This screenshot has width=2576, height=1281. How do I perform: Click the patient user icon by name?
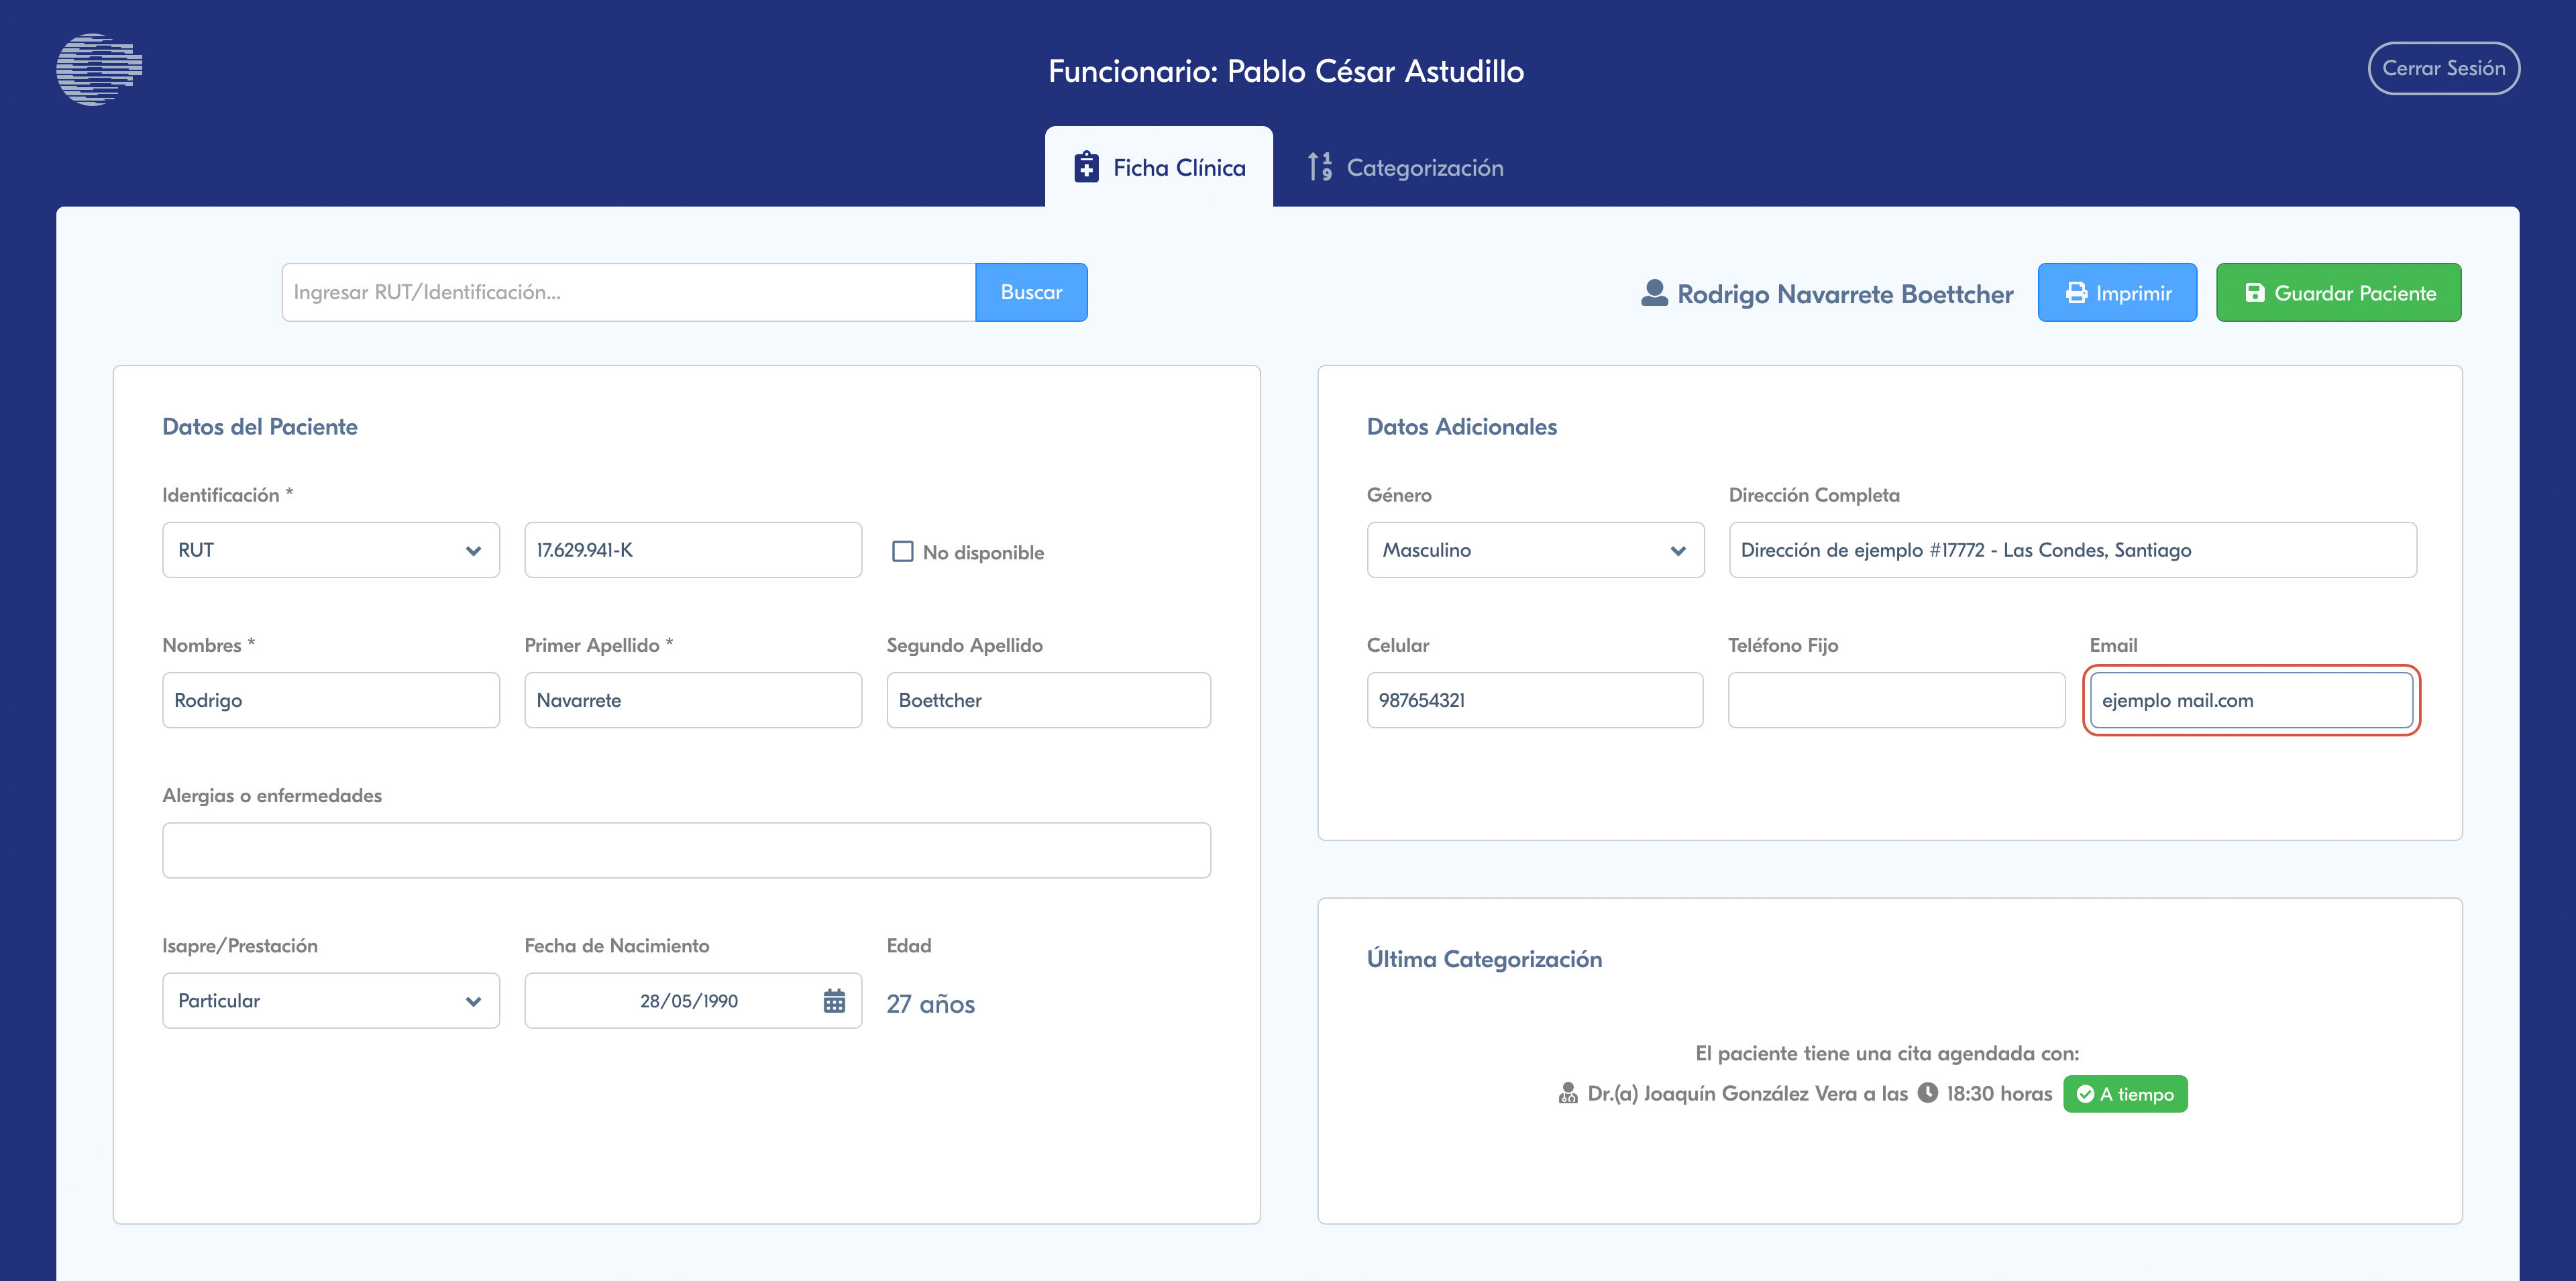(1654, 293)
